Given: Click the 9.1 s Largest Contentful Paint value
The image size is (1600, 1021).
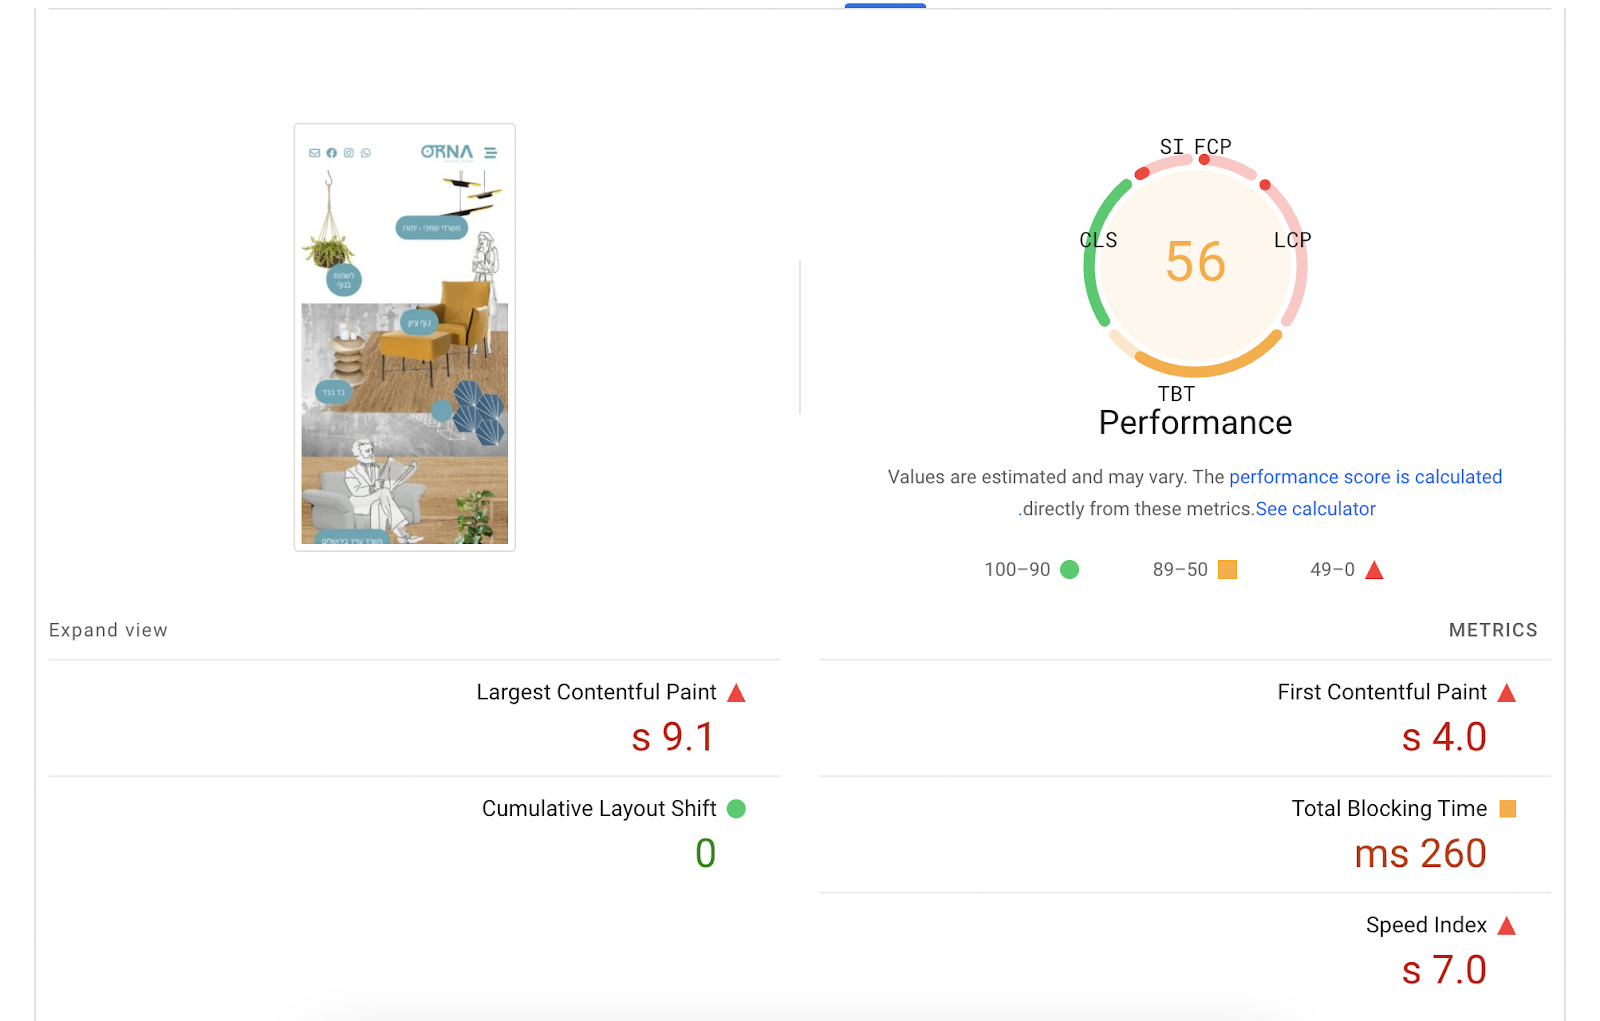Looking at the screenshot, I should 673,737.
